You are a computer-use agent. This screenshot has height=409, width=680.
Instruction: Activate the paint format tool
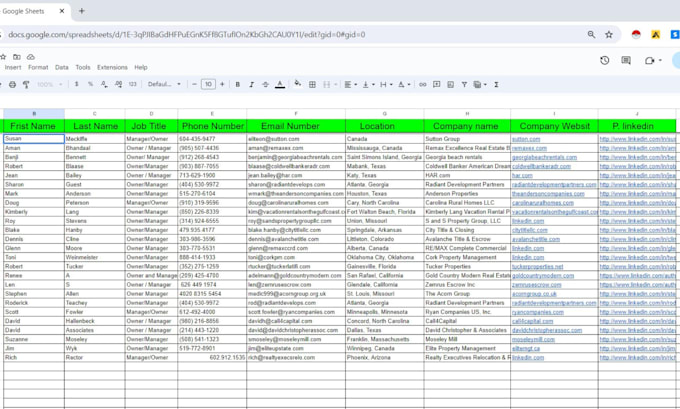click(26, 85)
